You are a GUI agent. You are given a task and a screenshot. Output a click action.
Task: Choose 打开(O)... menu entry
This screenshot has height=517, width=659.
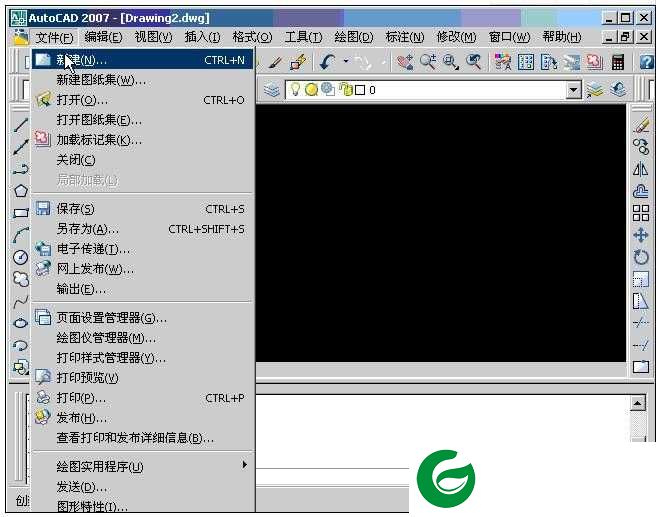[x=143, y=100]
